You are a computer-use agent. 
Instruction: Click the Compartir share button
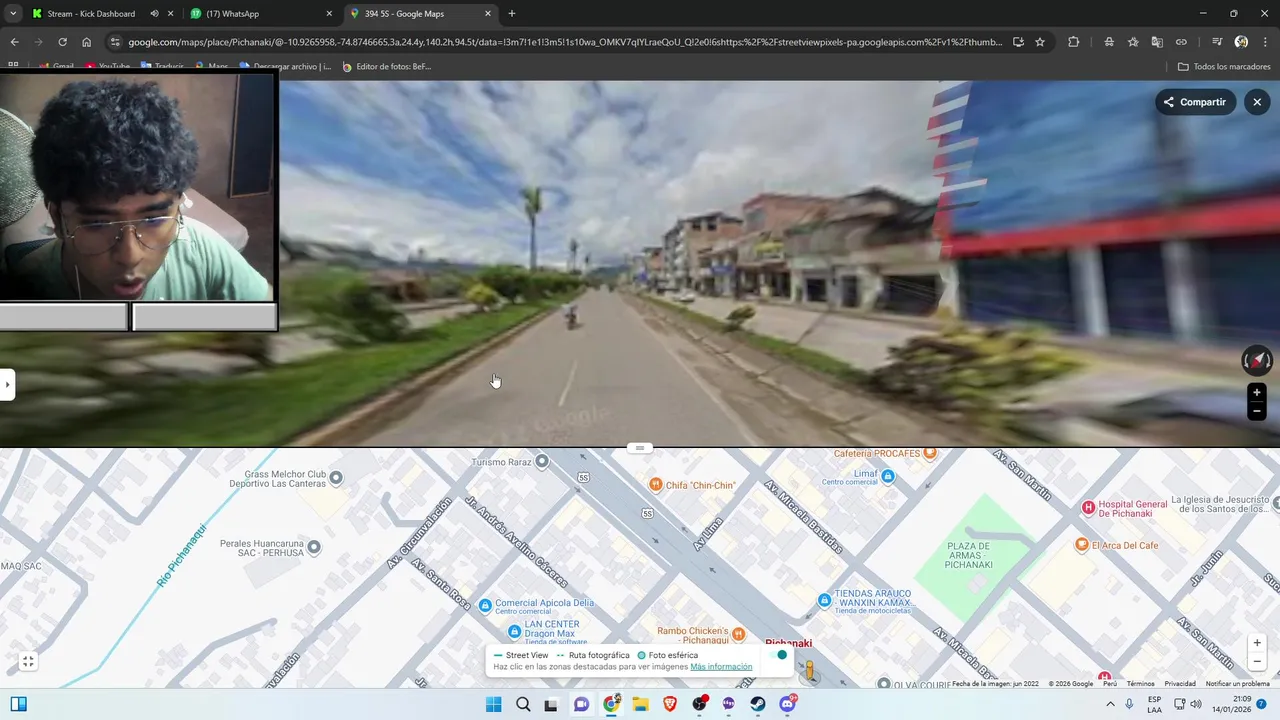(x=1195, y=102)
